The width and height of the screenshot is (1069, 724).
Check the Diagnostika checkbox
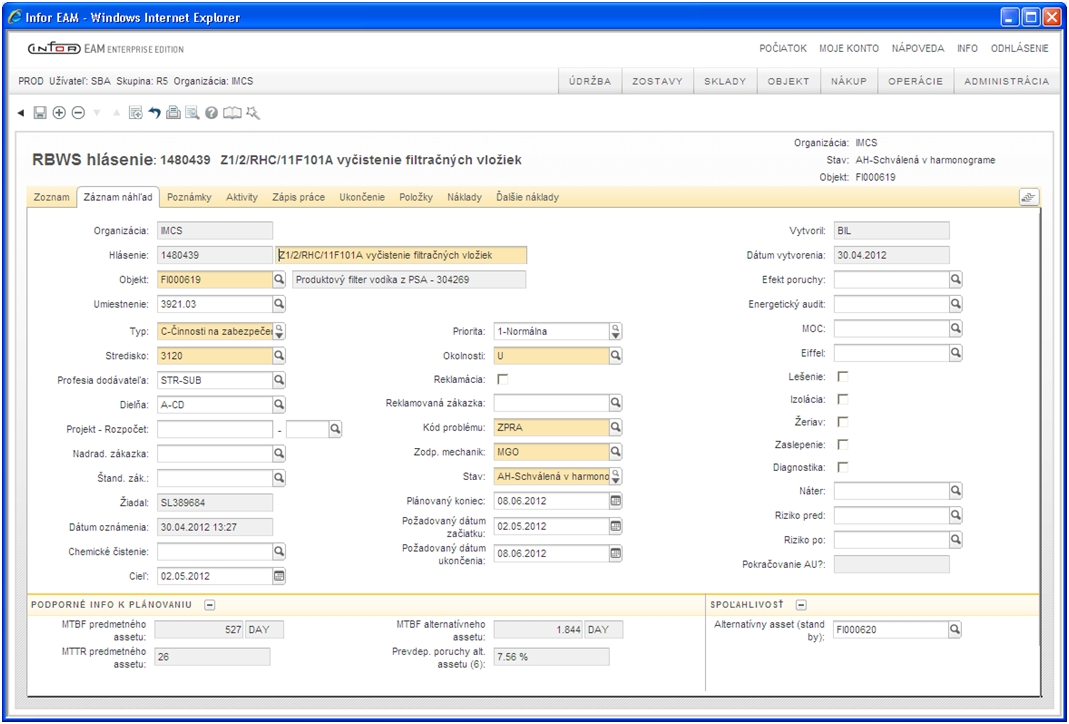coord(843,467)
